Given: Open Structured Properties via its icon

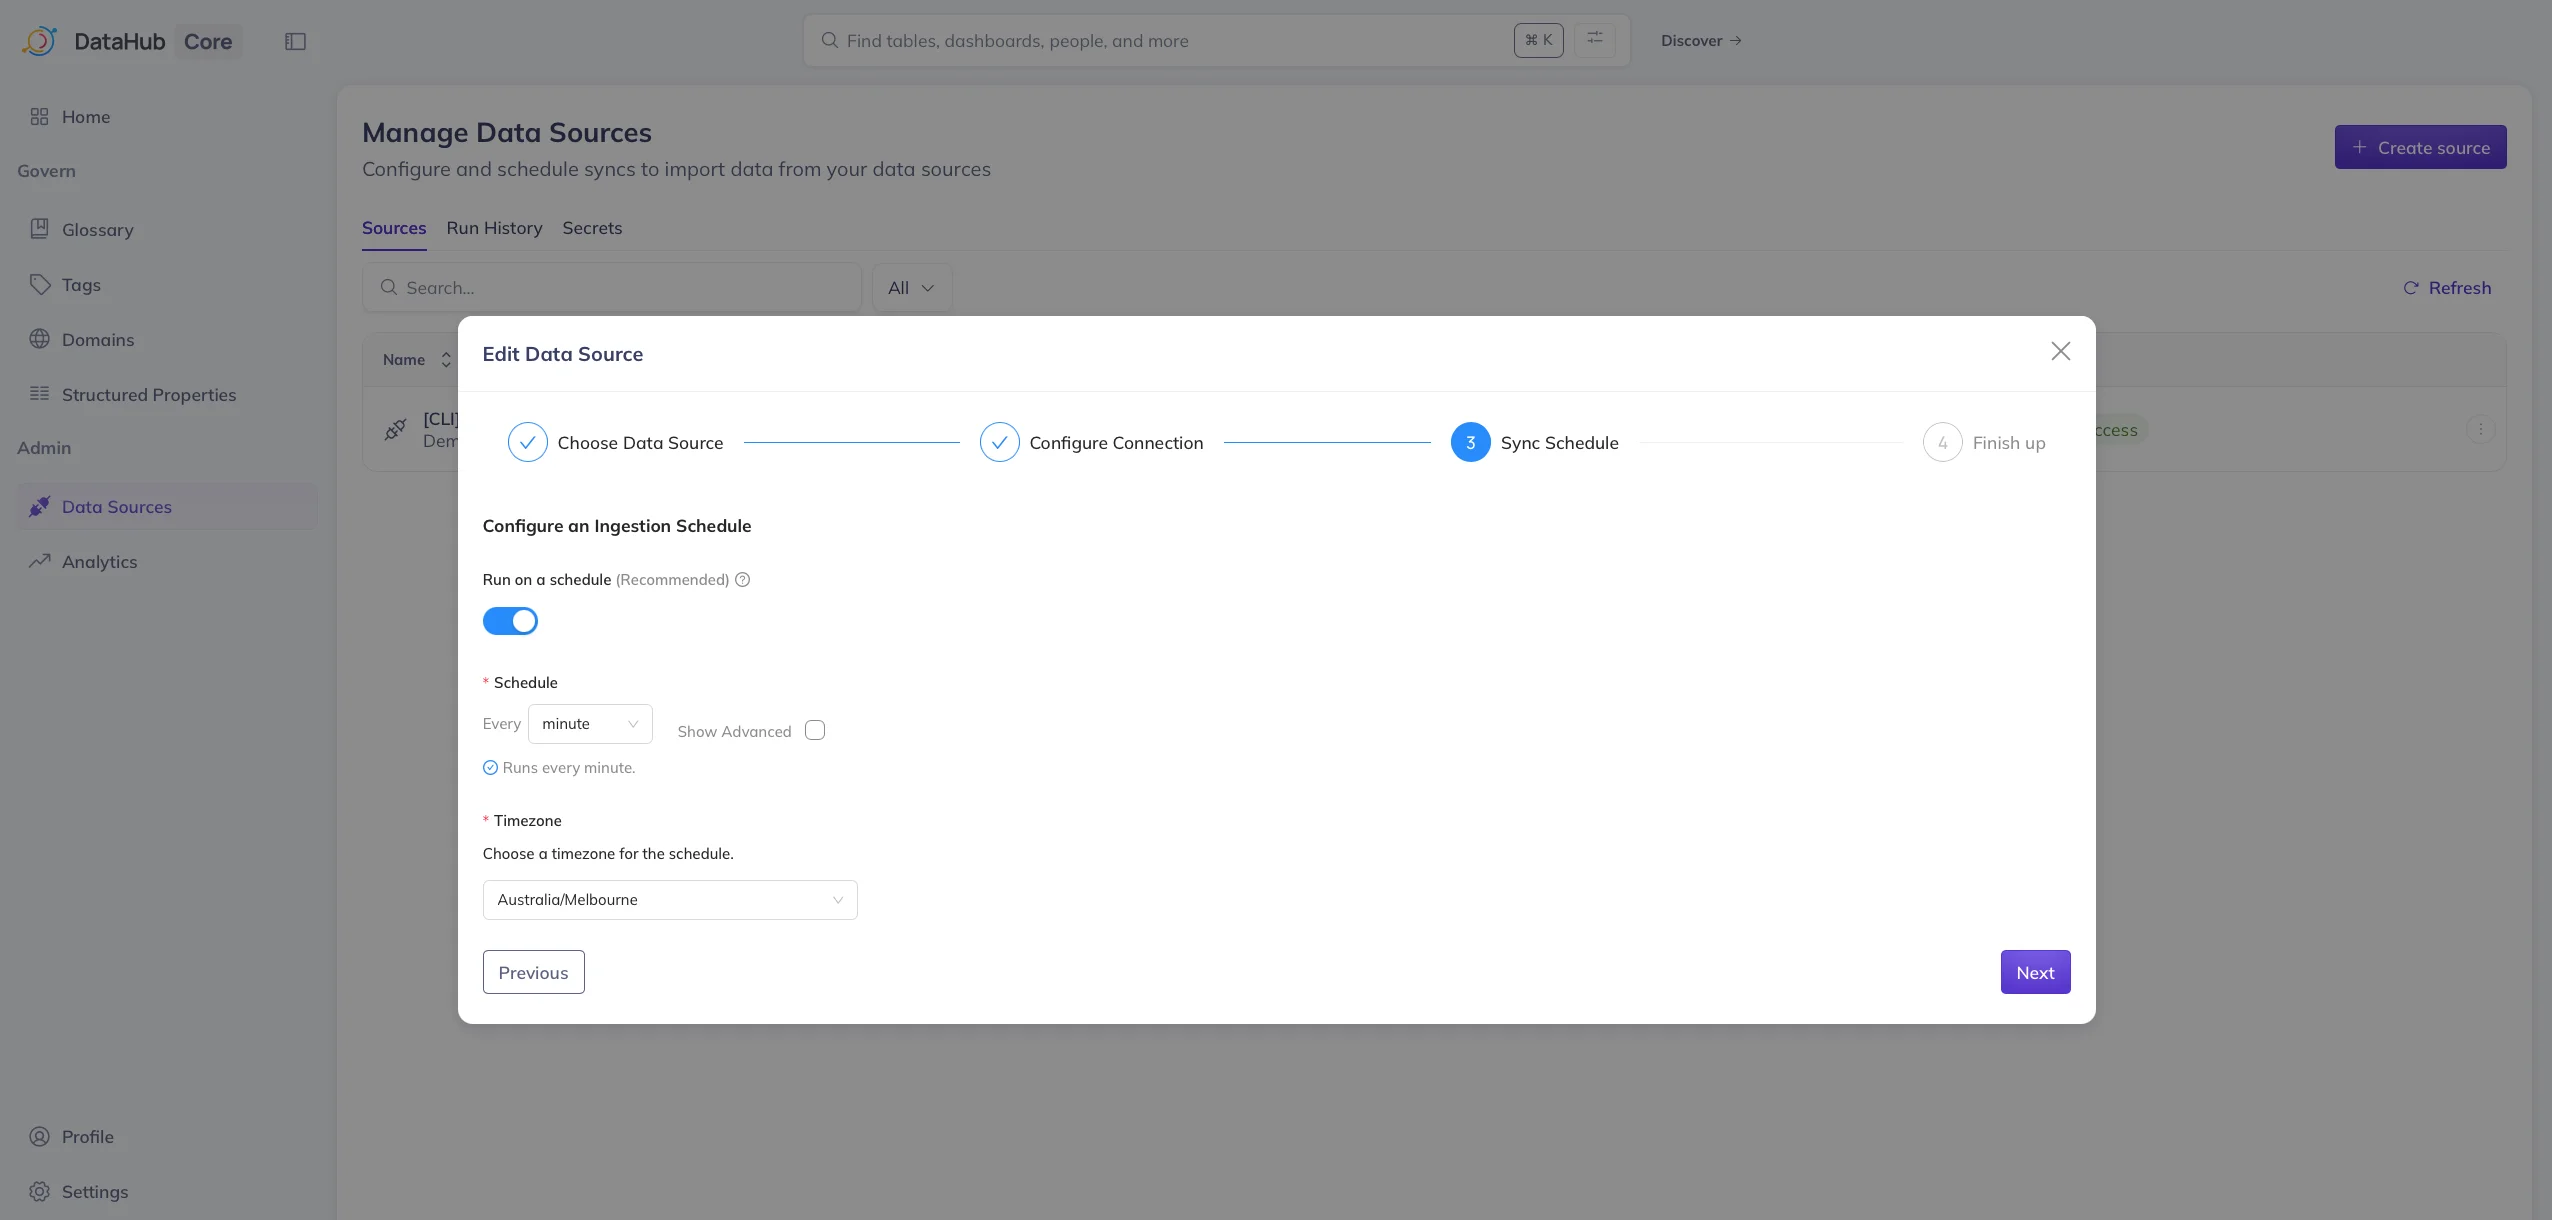Looking at the screenshot, I should click(x=40, y=394).
